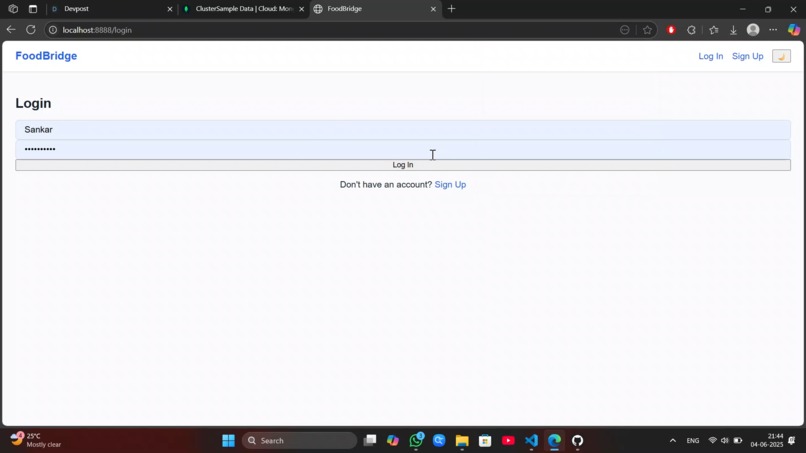Open YouTube from the taskbar
This screenshot has width=806, height=453.
click(x=508, y=441)
